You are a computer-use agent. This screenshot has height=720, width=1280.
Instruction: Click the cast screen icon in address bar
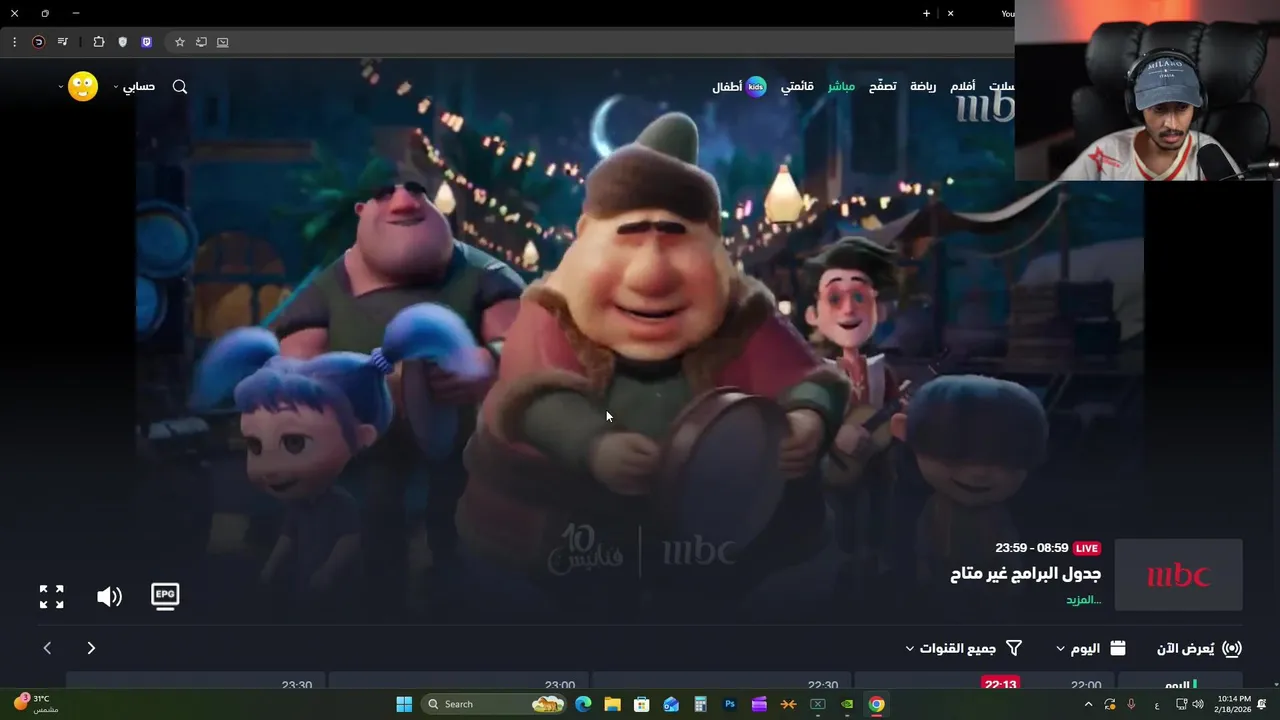coord(222,42)
